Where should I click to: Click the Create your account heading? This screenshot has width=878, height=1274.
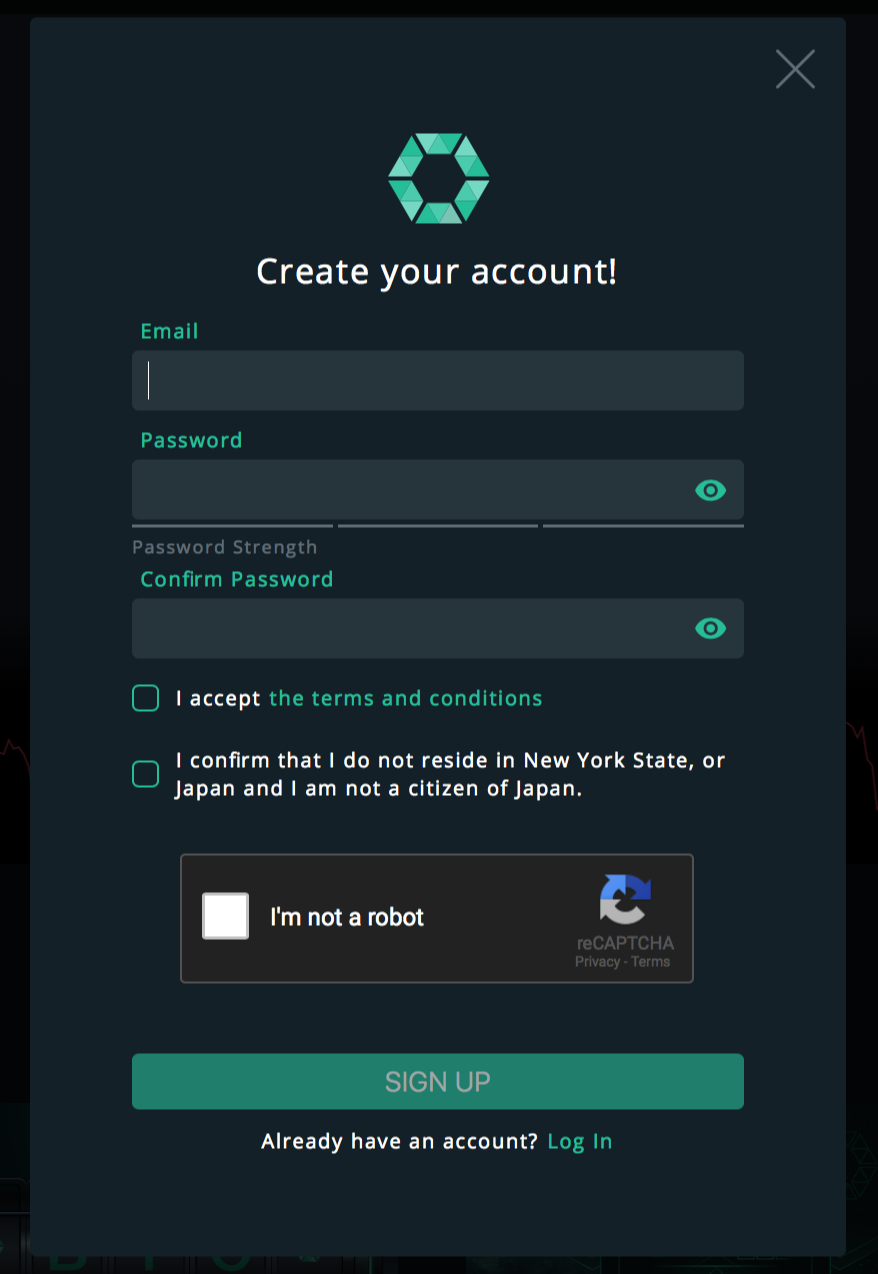[x=437, y=272]
